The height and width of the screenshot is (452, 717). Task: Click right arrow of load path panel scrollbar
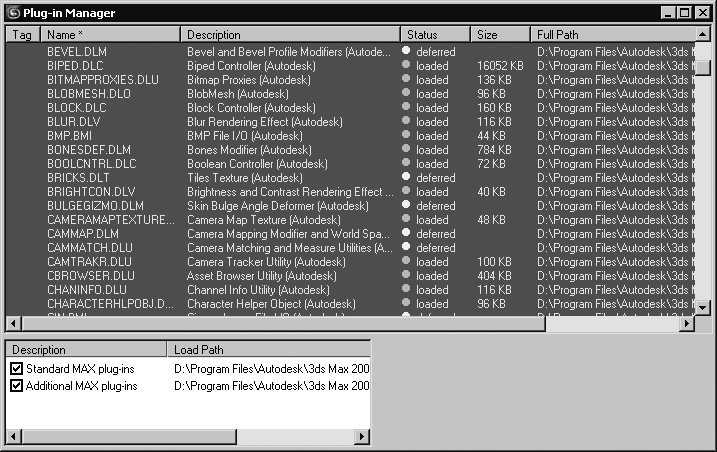[x=362, y=436]
